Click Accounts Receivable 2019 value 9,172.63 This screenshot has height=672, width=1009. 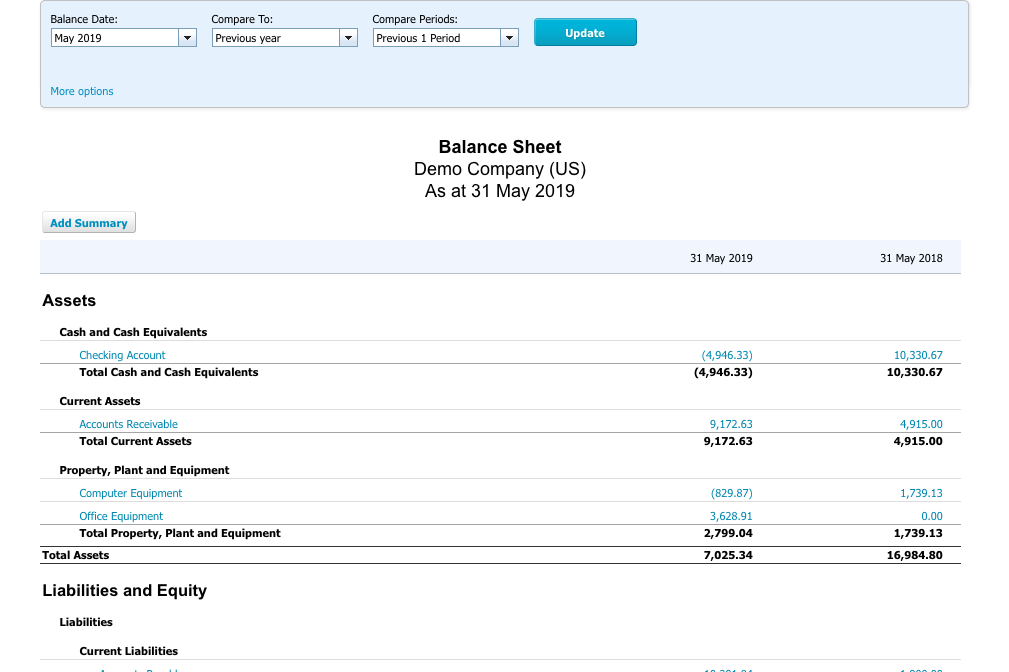point(730,424)
